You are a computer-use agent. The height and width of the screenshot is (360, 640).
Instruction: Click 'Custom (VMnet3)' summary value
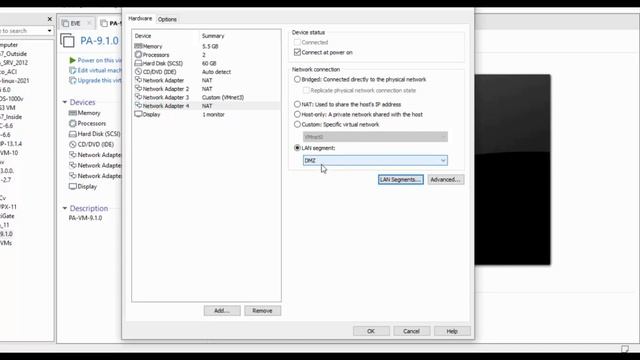click(x=223, y=97)
